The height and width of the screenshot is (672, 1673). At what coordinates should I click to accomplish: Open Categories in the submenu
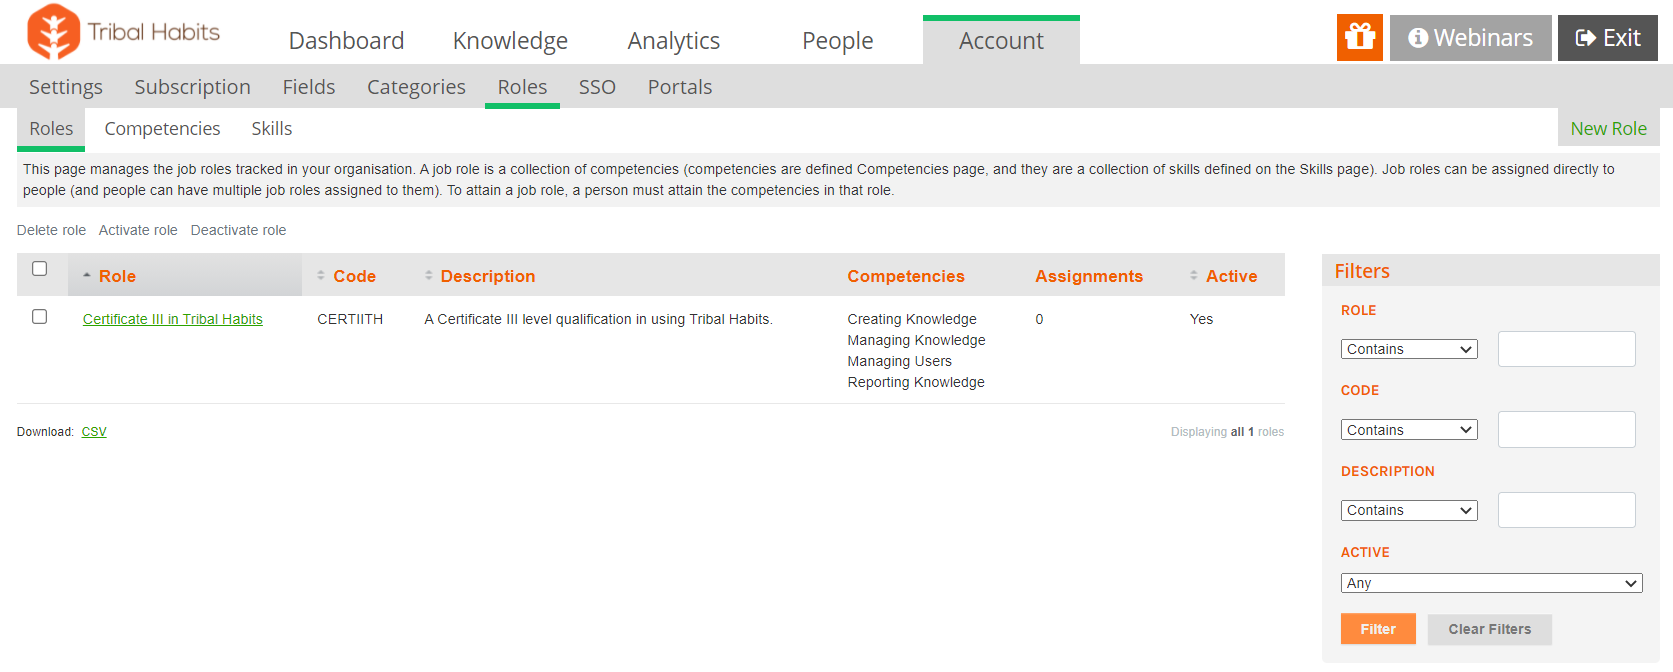coord(416,87)
